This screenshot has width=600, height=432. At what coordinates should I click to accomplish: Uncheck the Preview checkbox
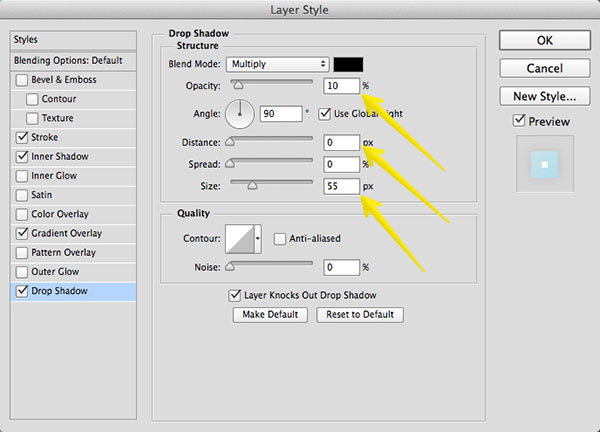(x=517, y=121)
